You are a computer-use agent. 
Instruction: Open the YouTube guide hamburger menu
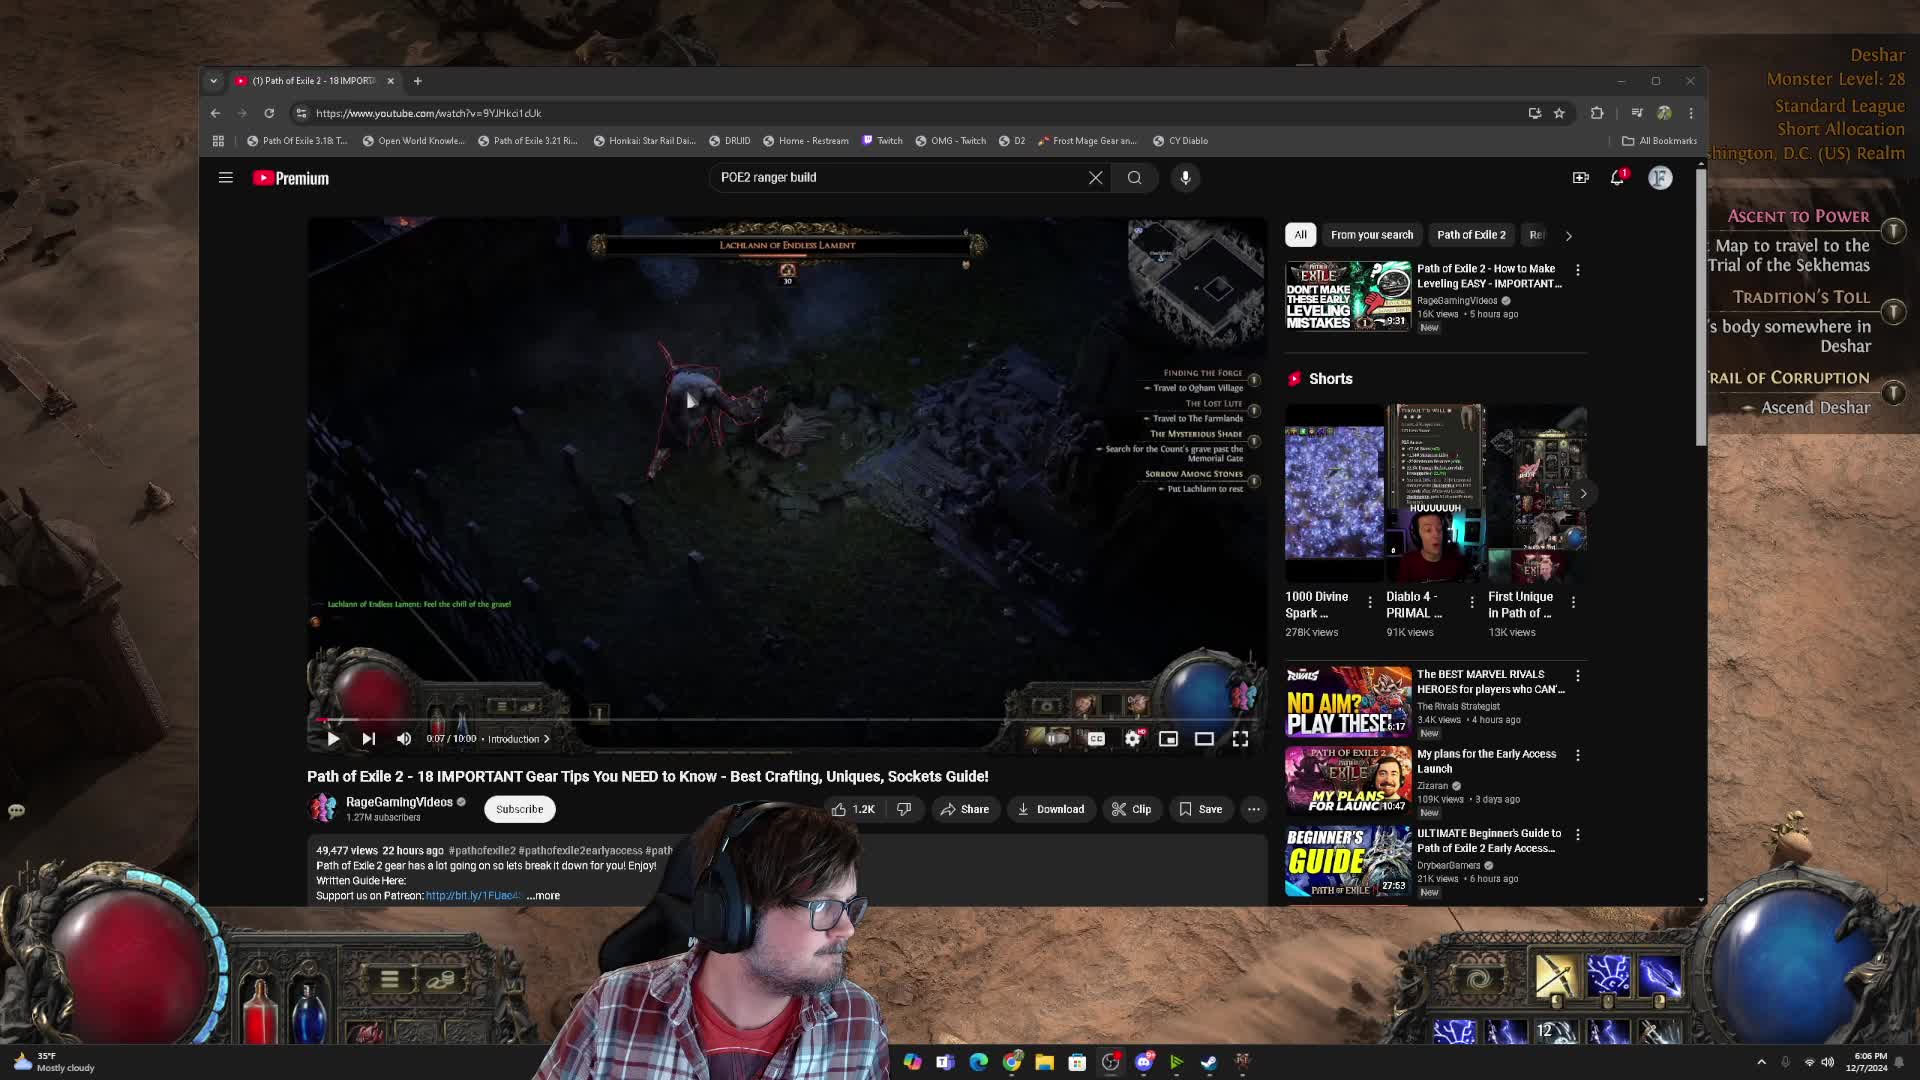tap(226, 178)
